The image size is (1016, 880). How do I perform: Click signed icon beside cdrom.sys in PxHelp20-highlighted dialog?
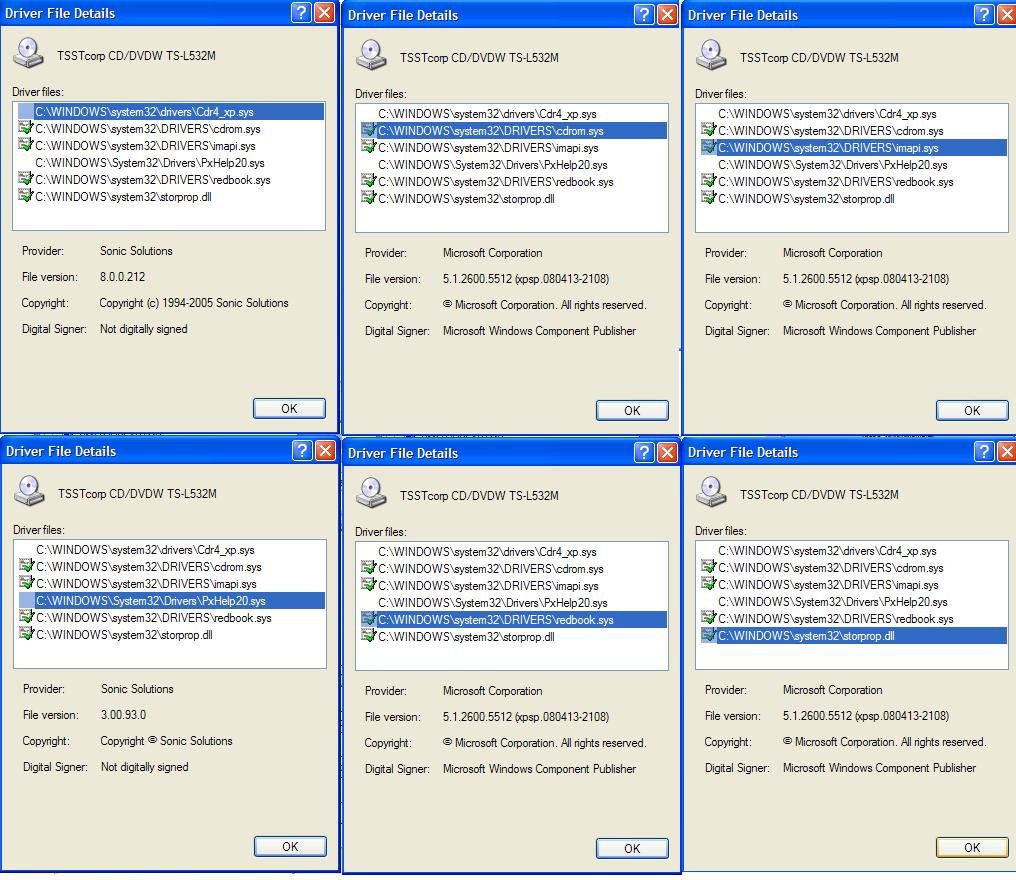pyautogui.click(x=27, y=566)
